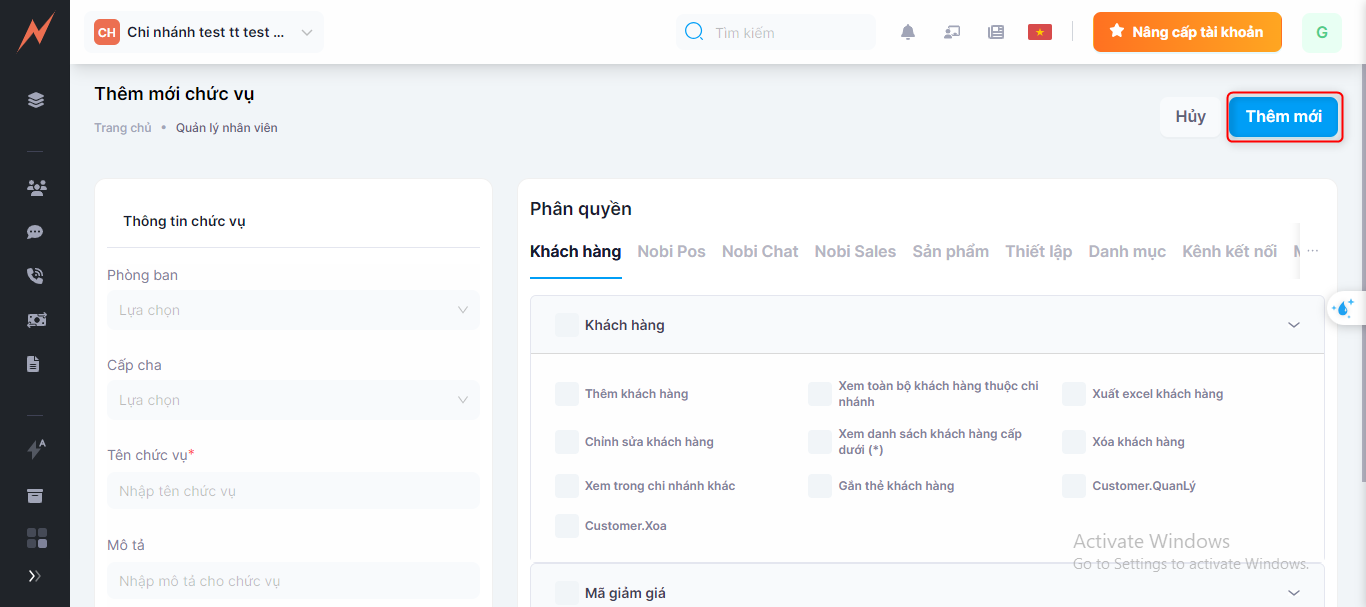Viewport: 1366px width, 607px height.
Task: Tick the 'Xuất excel khách hàng' checkbox
Action: coord(1074,394)
